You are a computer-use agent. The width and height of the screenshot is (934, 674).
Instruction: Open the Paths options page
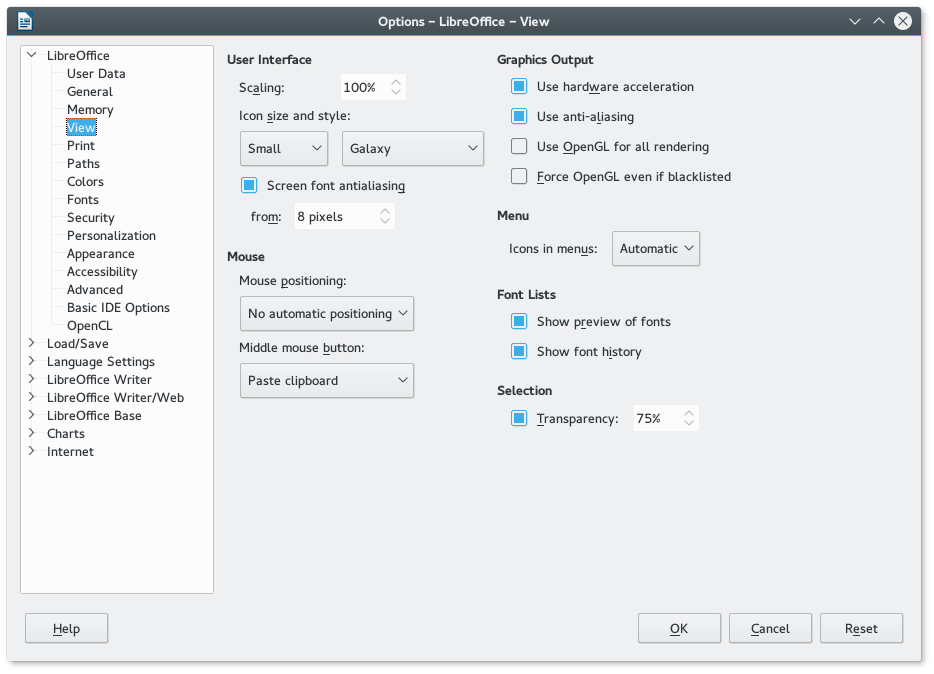point(83,163)
